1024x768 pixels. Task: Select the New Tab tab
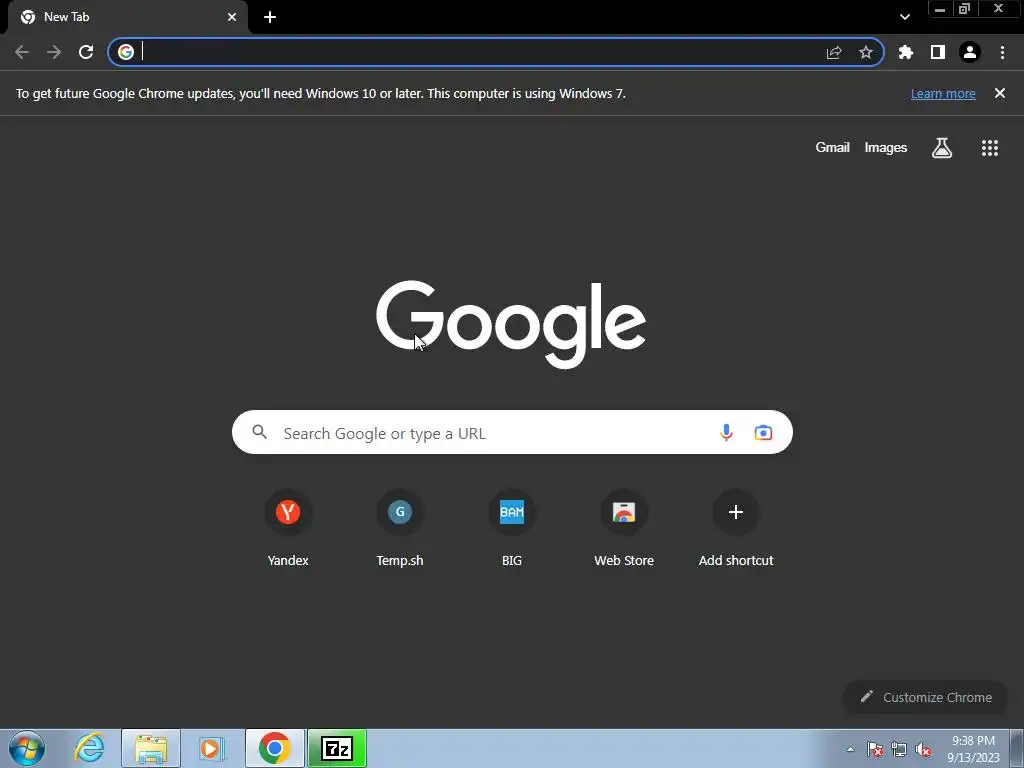[x=128, y=18]
